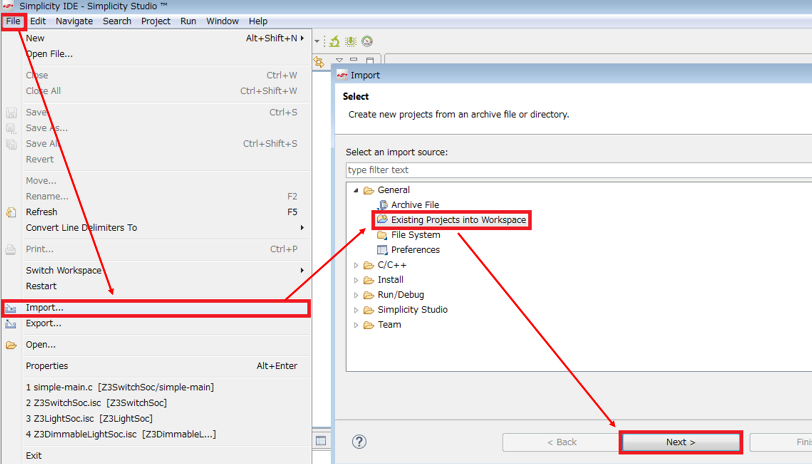
Task: Expand the C/C++ tree node
Action: pos(356,265)
